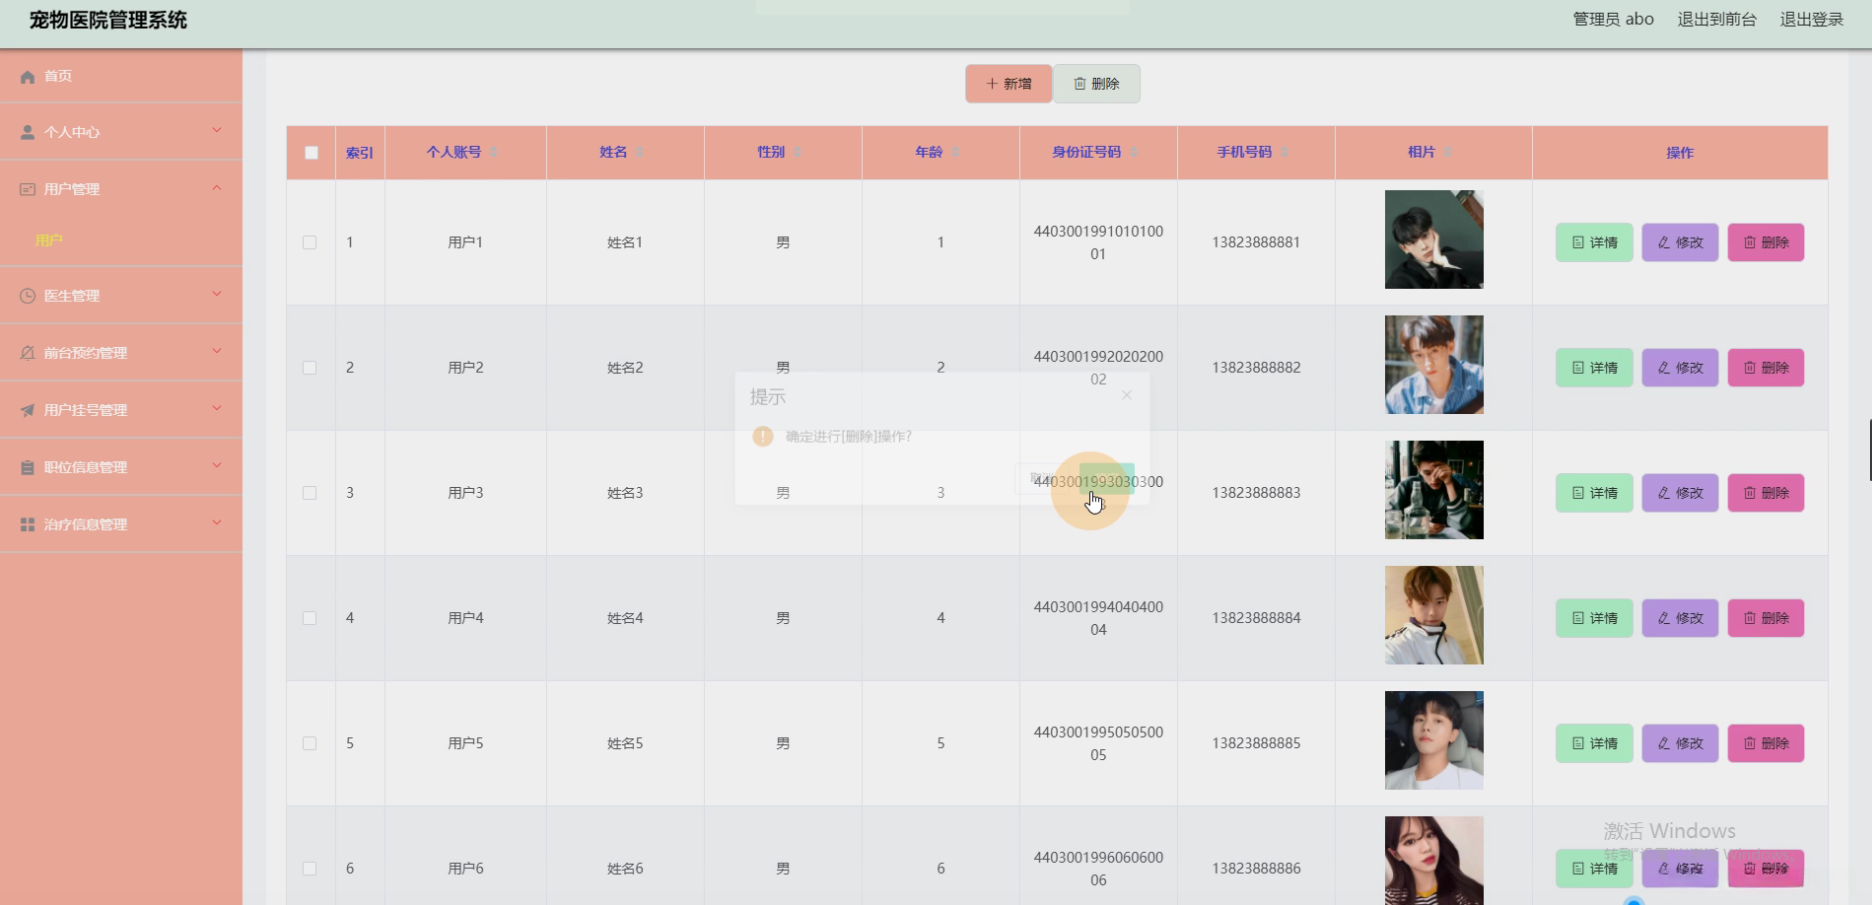The image size is (1872, 905).
Task: Sort the table by 姓名 using its sort arrows
Action: pos(640,152)
